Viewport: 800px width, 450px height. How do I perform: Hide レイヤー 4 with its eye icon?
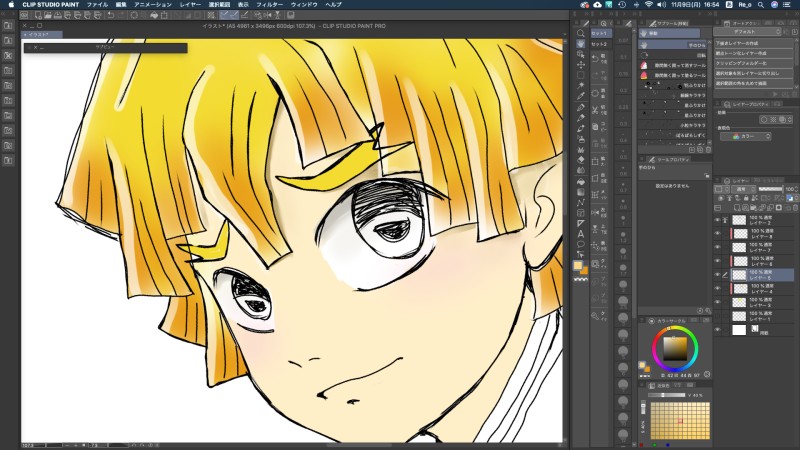pos(717,289)
